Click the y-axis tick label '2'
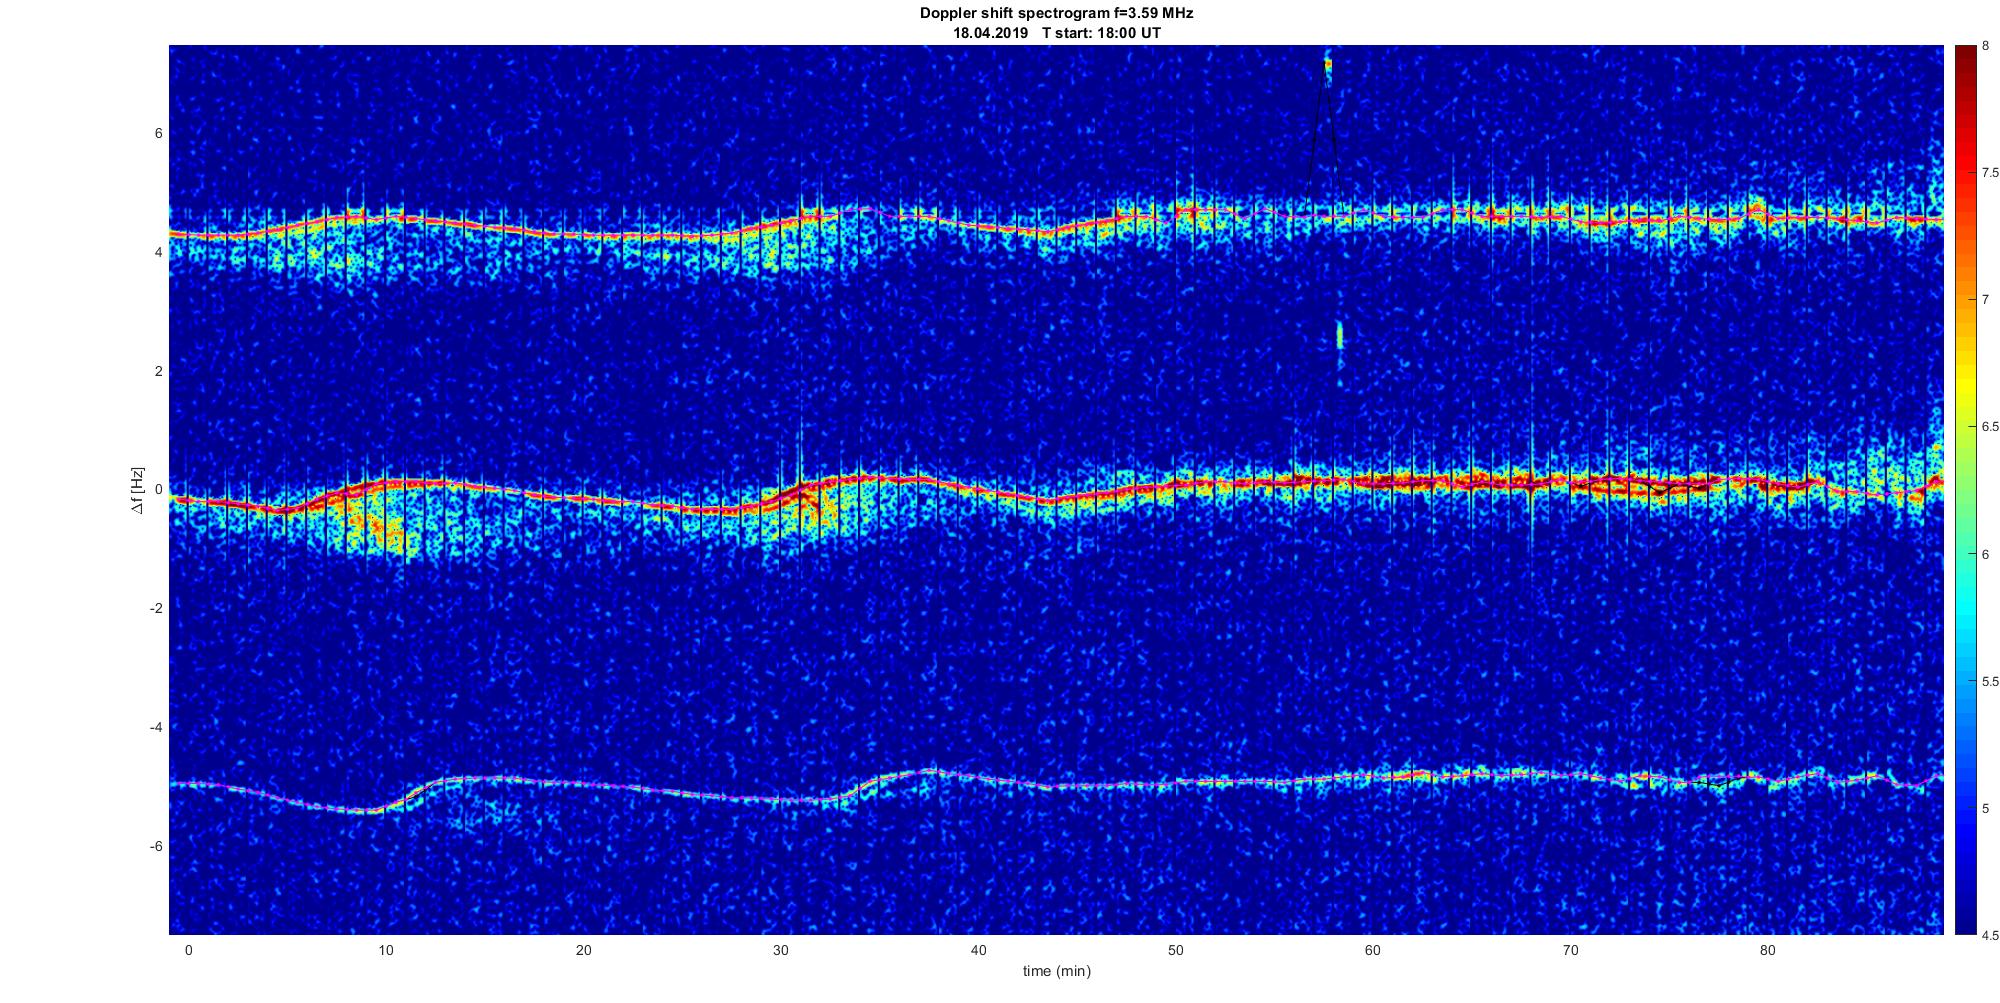The image size is (2000, 1003). [158, 371]
